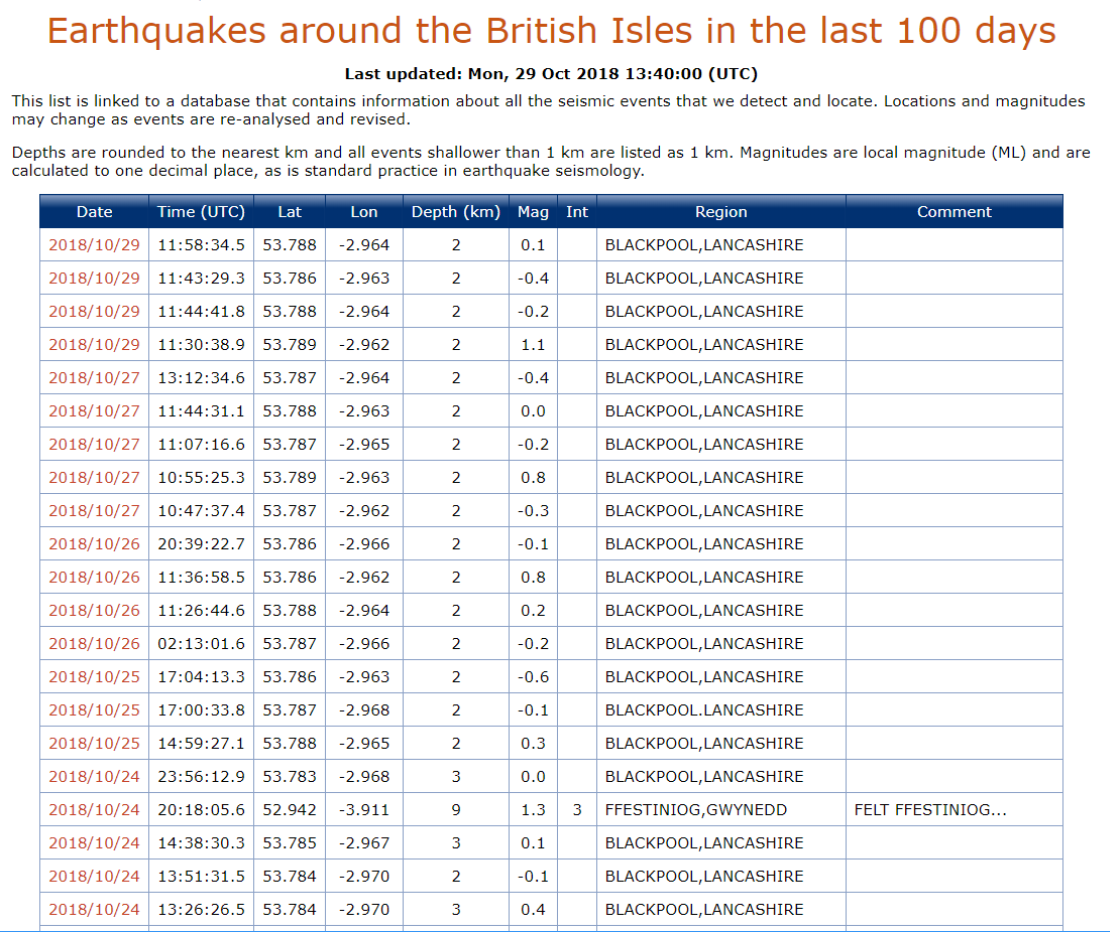The height and width of the screenshot is (932, 1110).
Task: Click the Mag column header
Action: click(x=533, y=212)
